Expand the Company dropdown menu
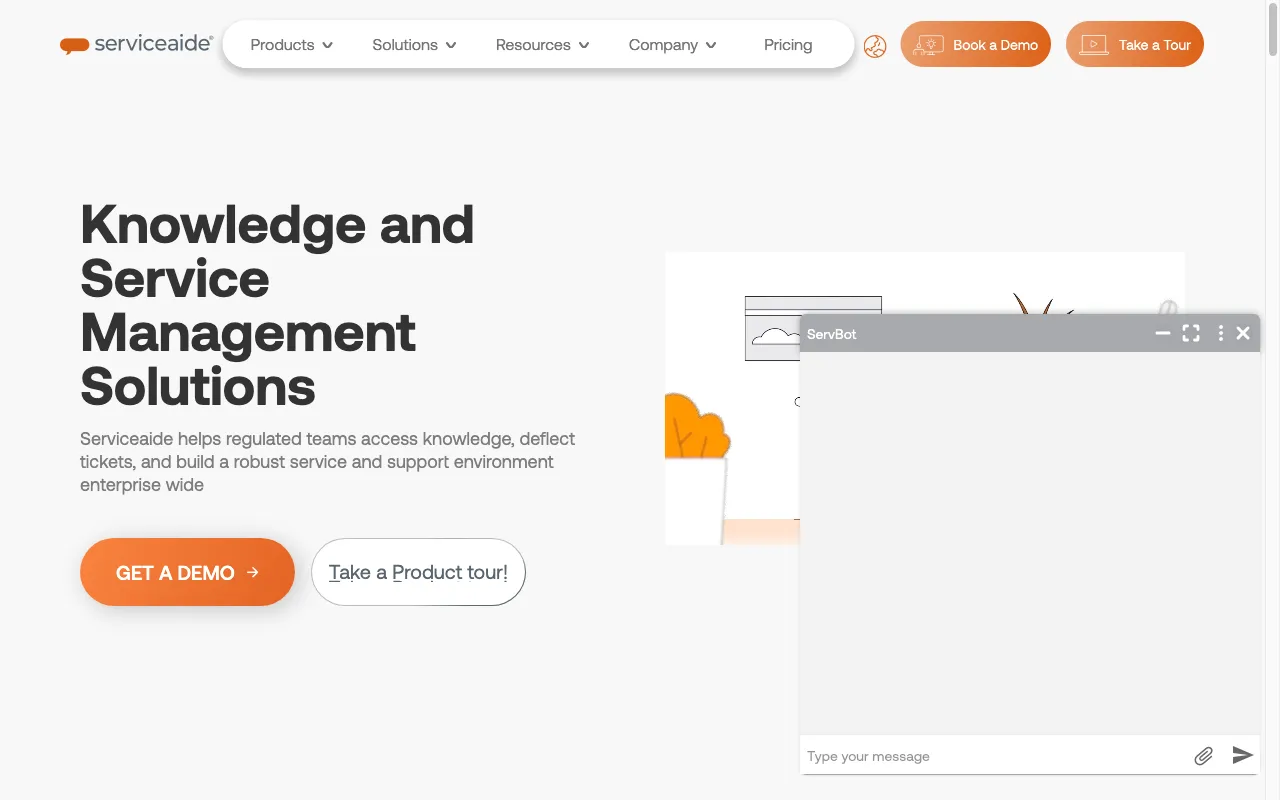Viewport: 1280px width, 800px height. pos(673,45)
